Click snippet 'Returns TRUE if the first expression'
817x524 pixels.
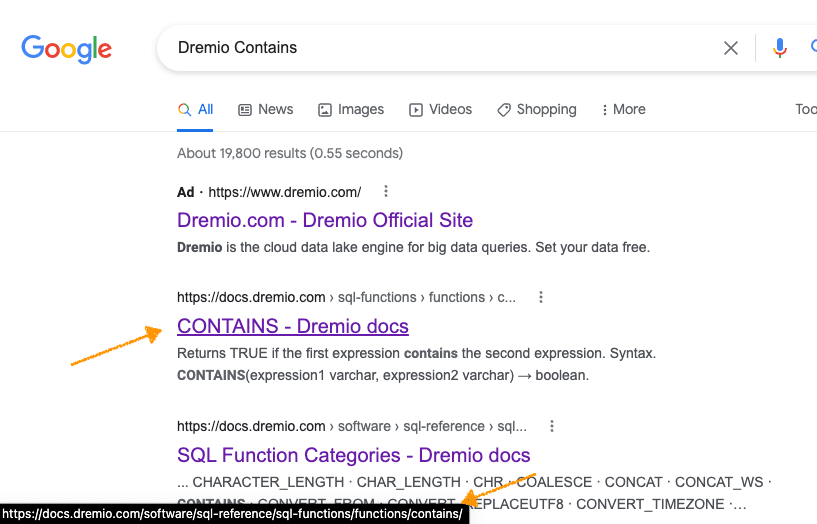pos(416,353)
